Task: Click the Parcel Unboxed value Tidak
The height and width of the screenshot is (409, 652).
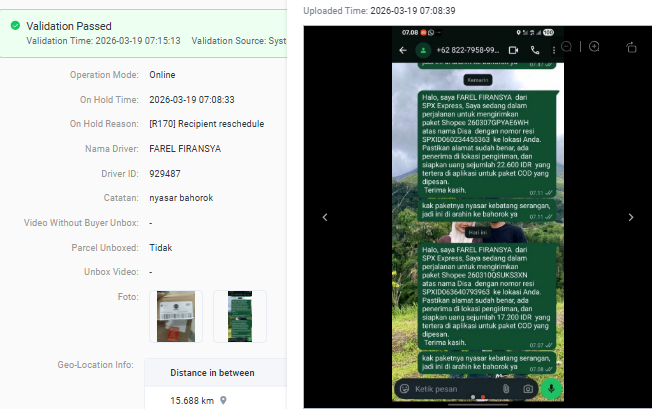Action: coord(161,248)
